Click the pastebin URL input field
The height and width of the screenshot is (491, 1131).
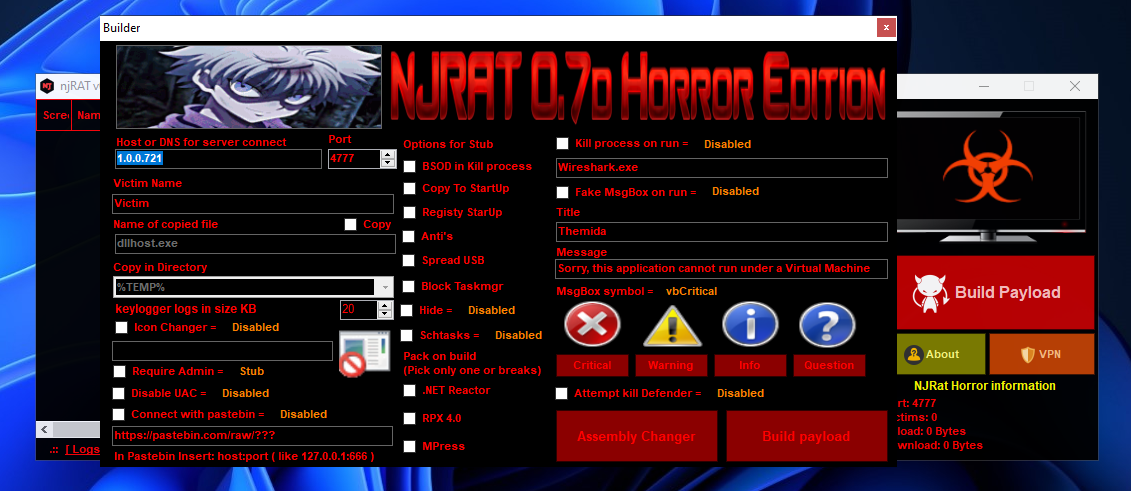coord(252,436)
